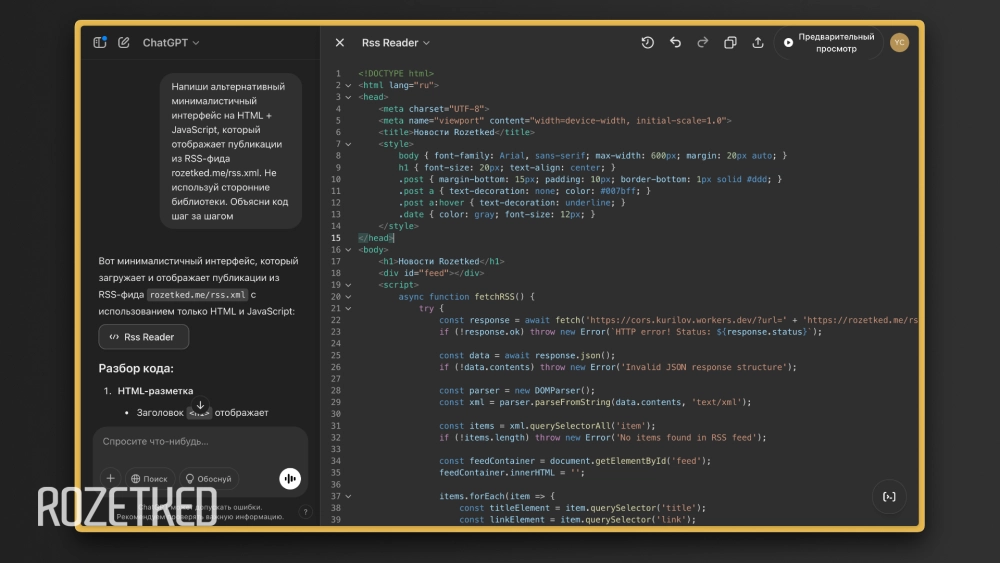The image size is (1000, 563).
Task: Expand the Rss Reader title dropdown
Action: (396, 43)
